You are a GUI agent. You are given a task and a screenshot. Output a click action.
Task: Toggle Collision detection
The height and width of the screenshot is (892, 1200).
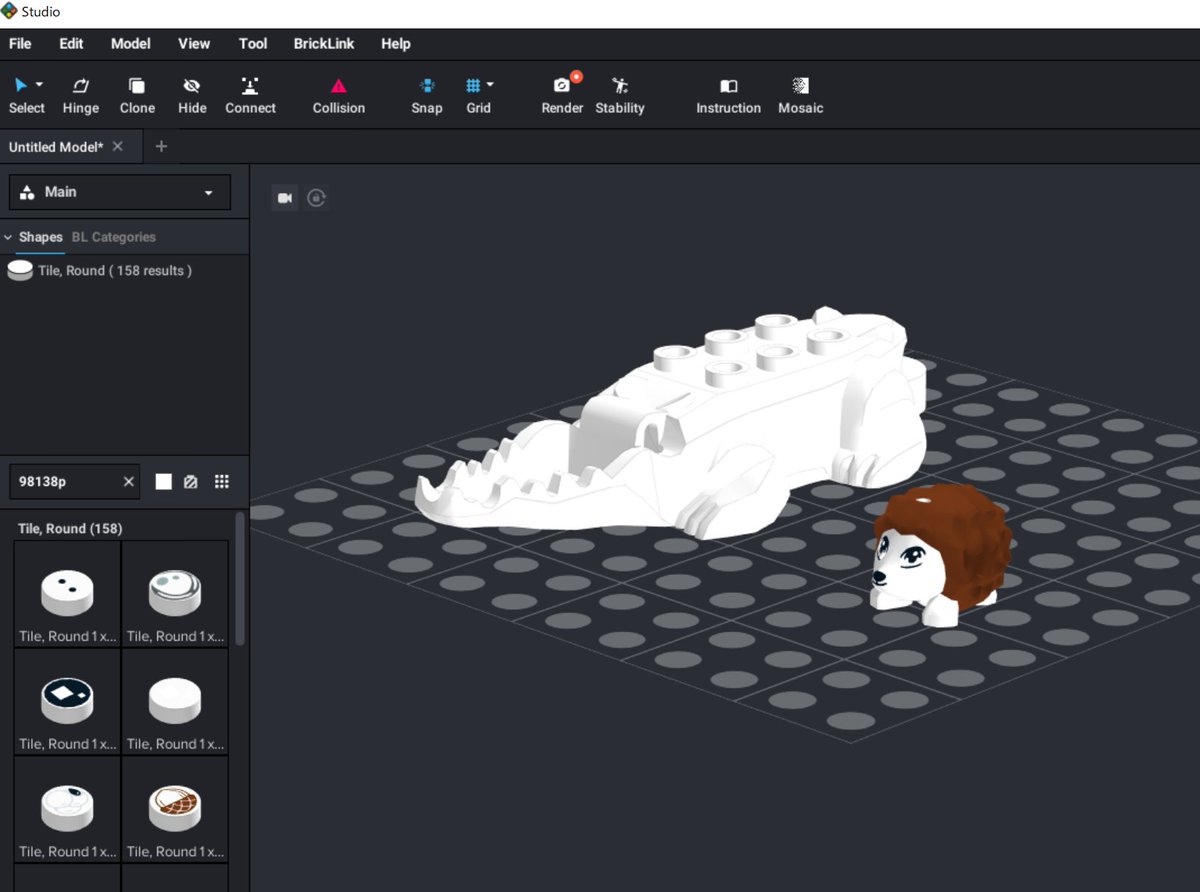click(339, 96)
